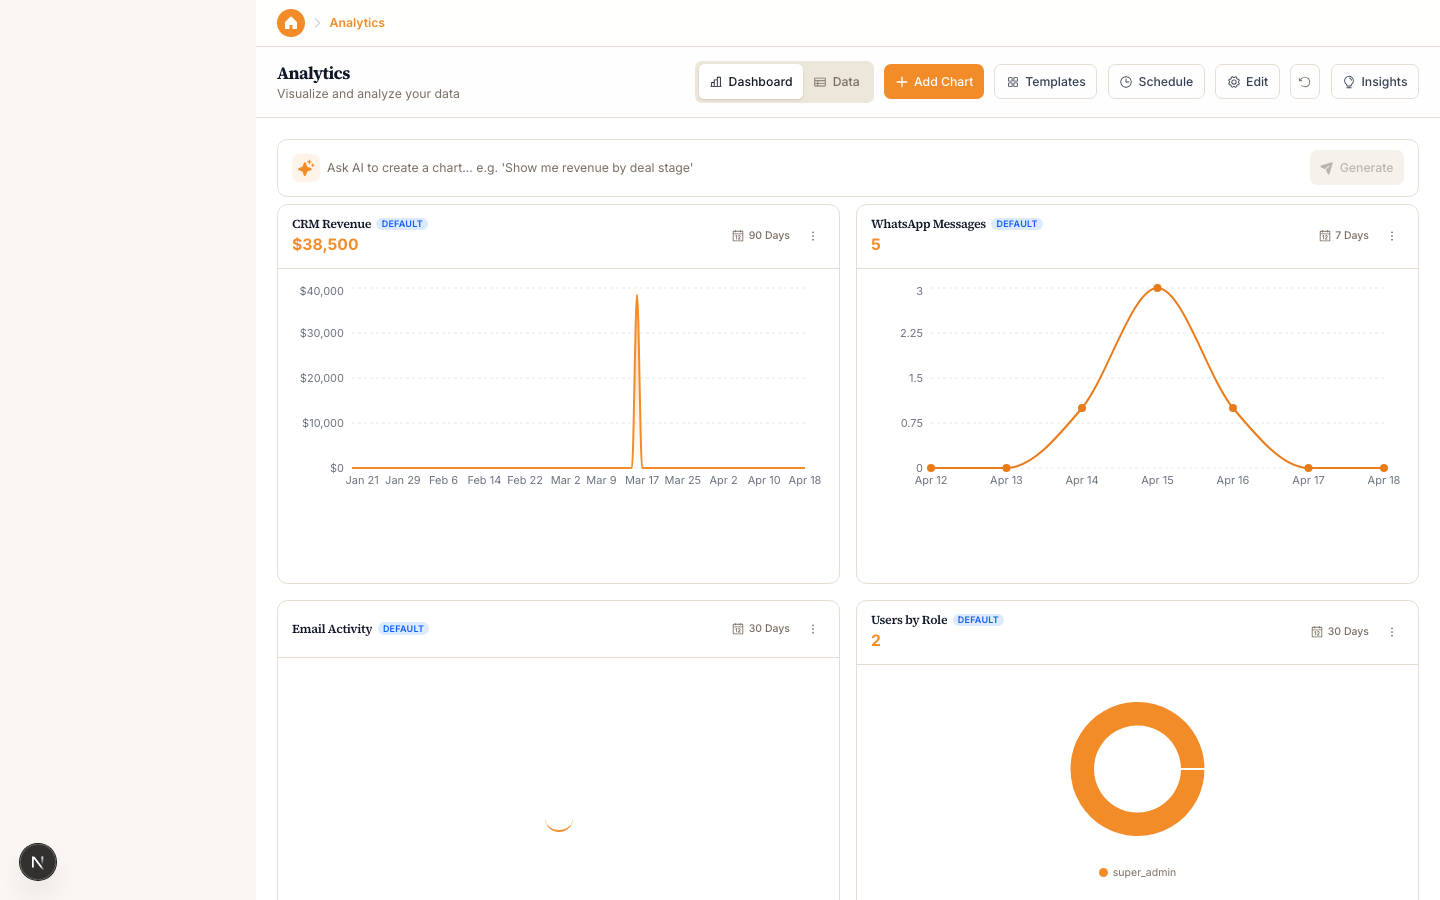Click the gear icon on the Edit button
This screenshot has width=1440, height=900.
pyautogui.click(x=1232, y=81)
